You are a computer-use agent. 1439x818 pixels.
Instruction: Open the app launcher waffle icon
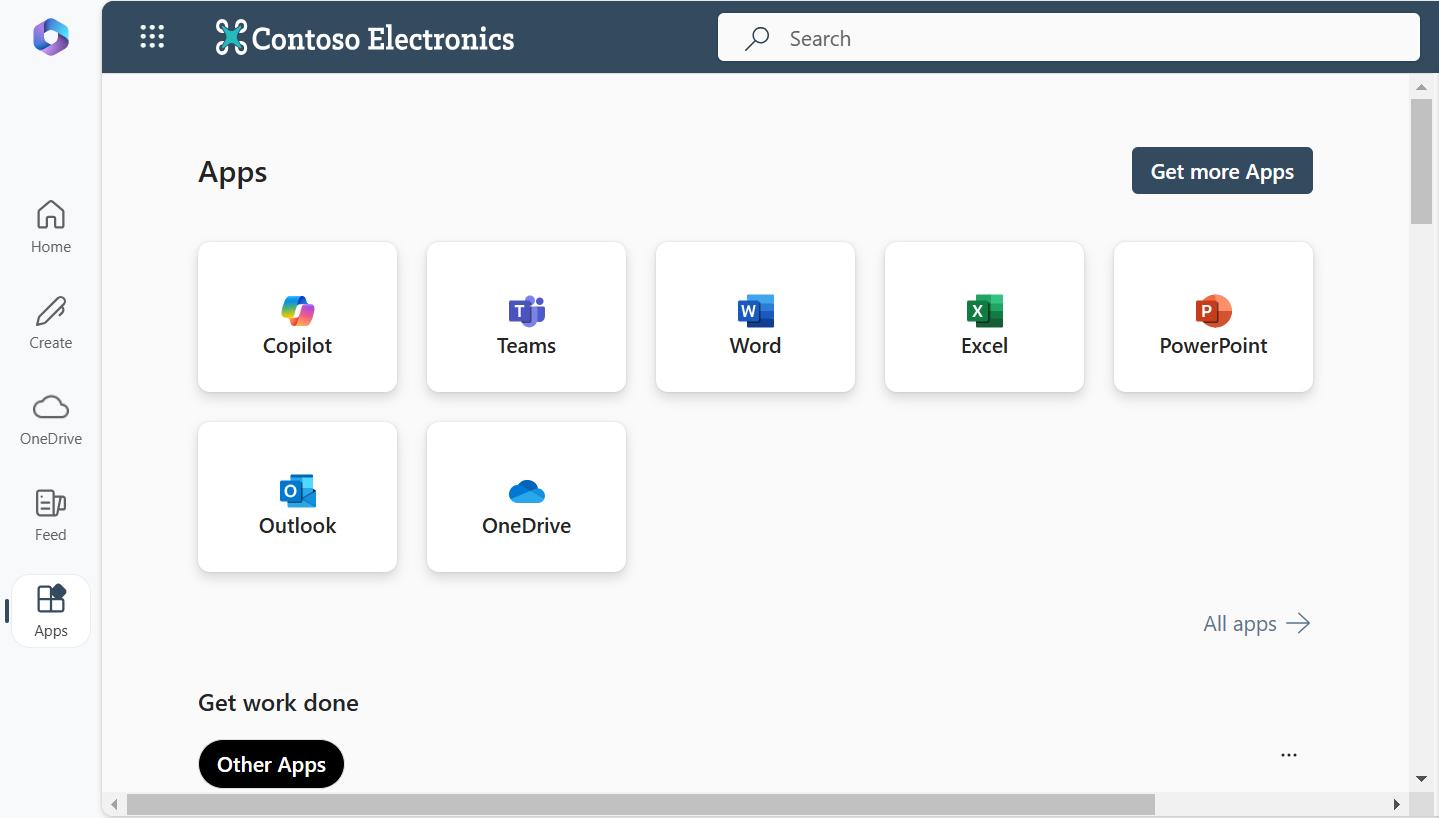152,38
